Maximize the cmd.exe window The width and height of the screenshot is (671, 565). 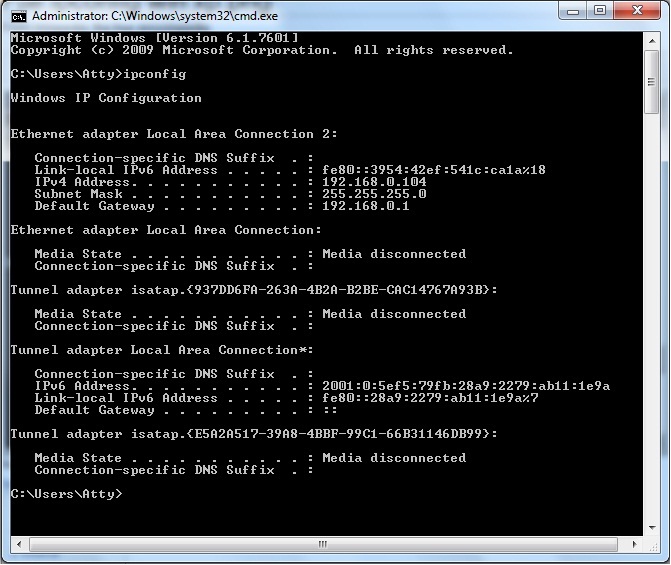(x=600, y=11)
